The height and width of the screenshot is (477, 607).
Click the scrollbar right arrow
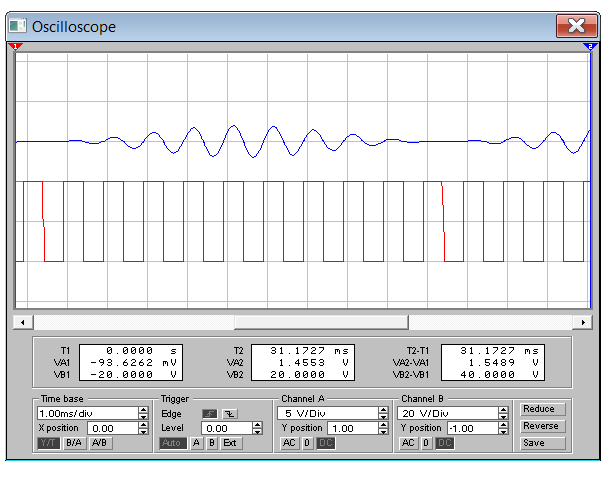click(583, 322)
